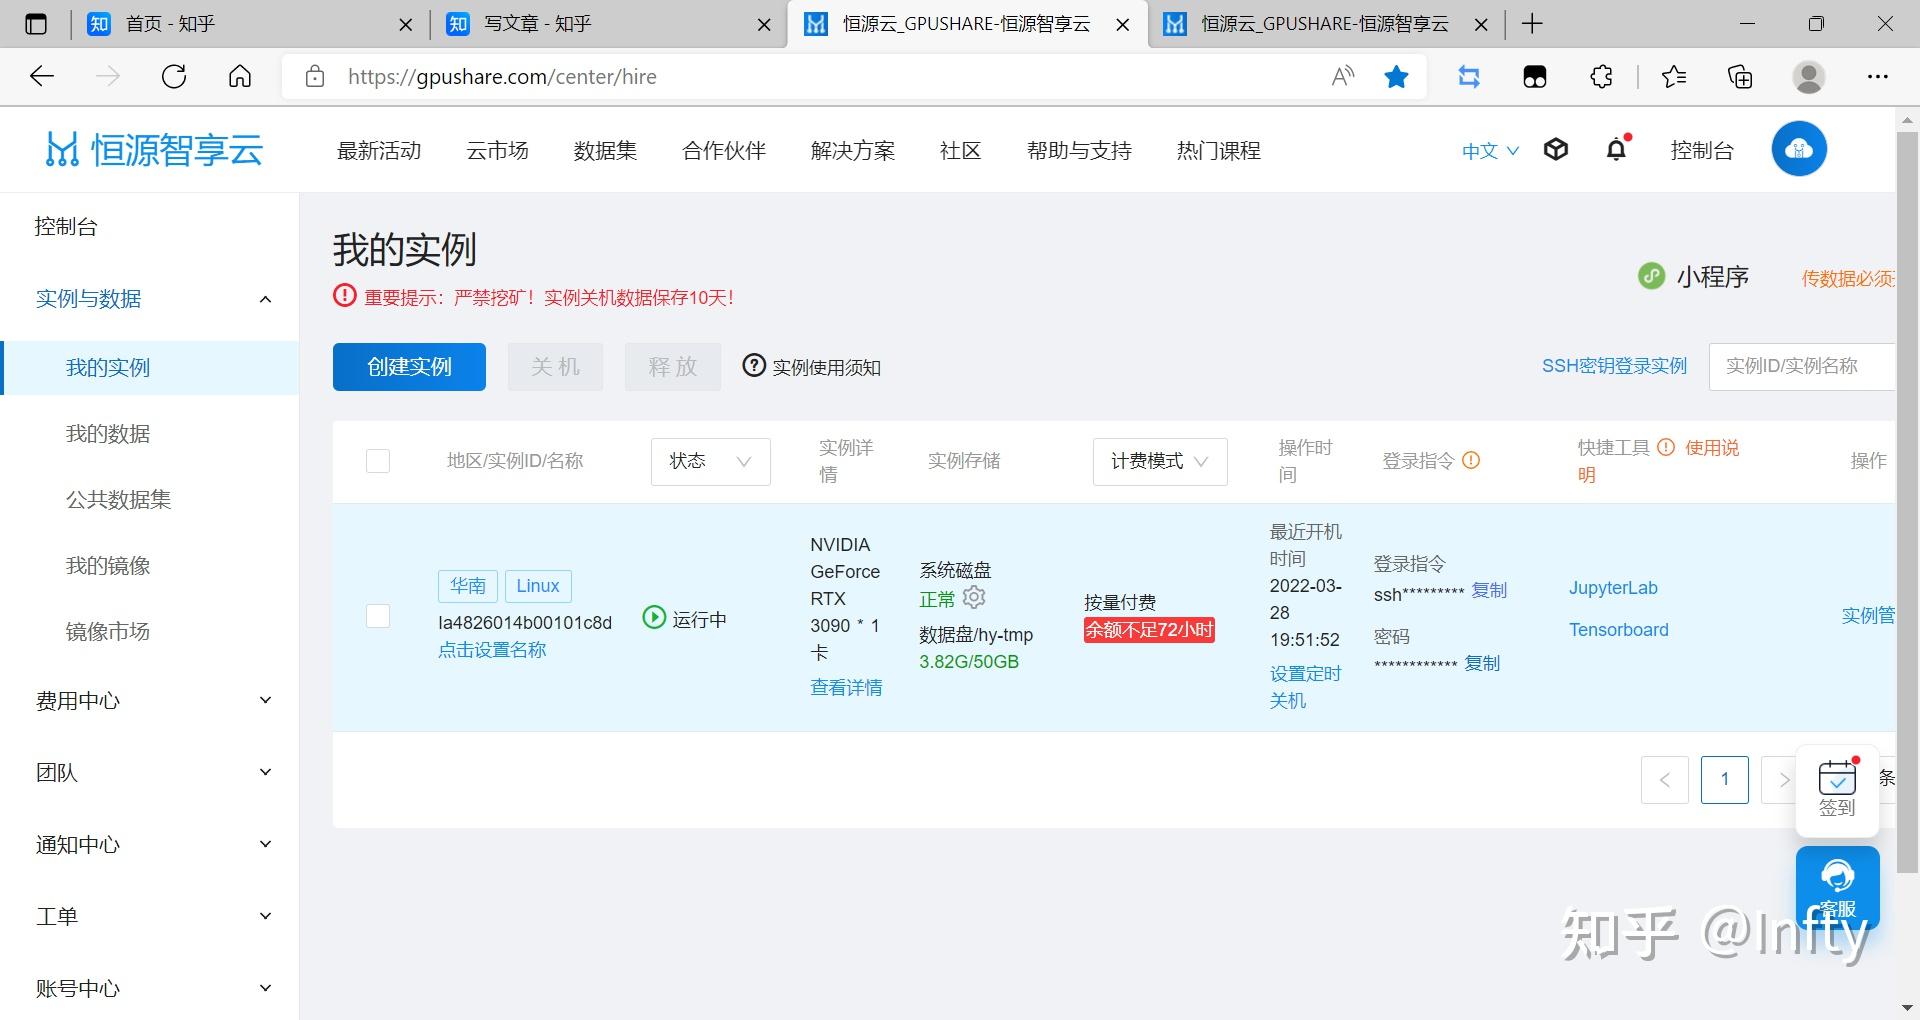Screen dimensions: 1920x1020
Task: Click the 释放 button
Action: click(672, 367)
